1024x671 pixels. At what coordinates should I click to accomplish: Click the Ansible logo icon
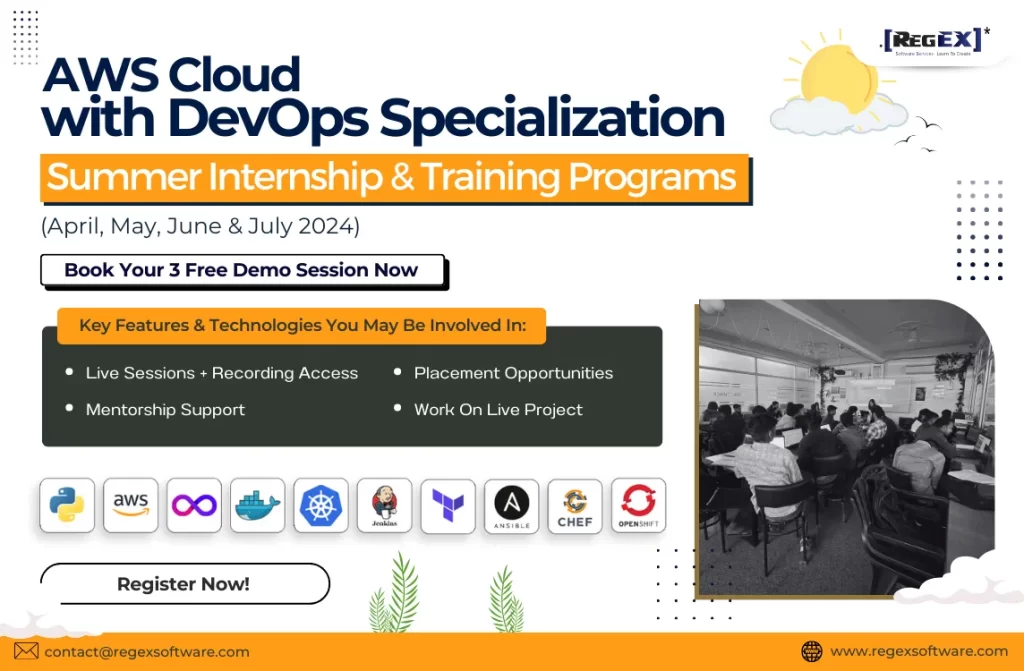click(x=511, y=506)
